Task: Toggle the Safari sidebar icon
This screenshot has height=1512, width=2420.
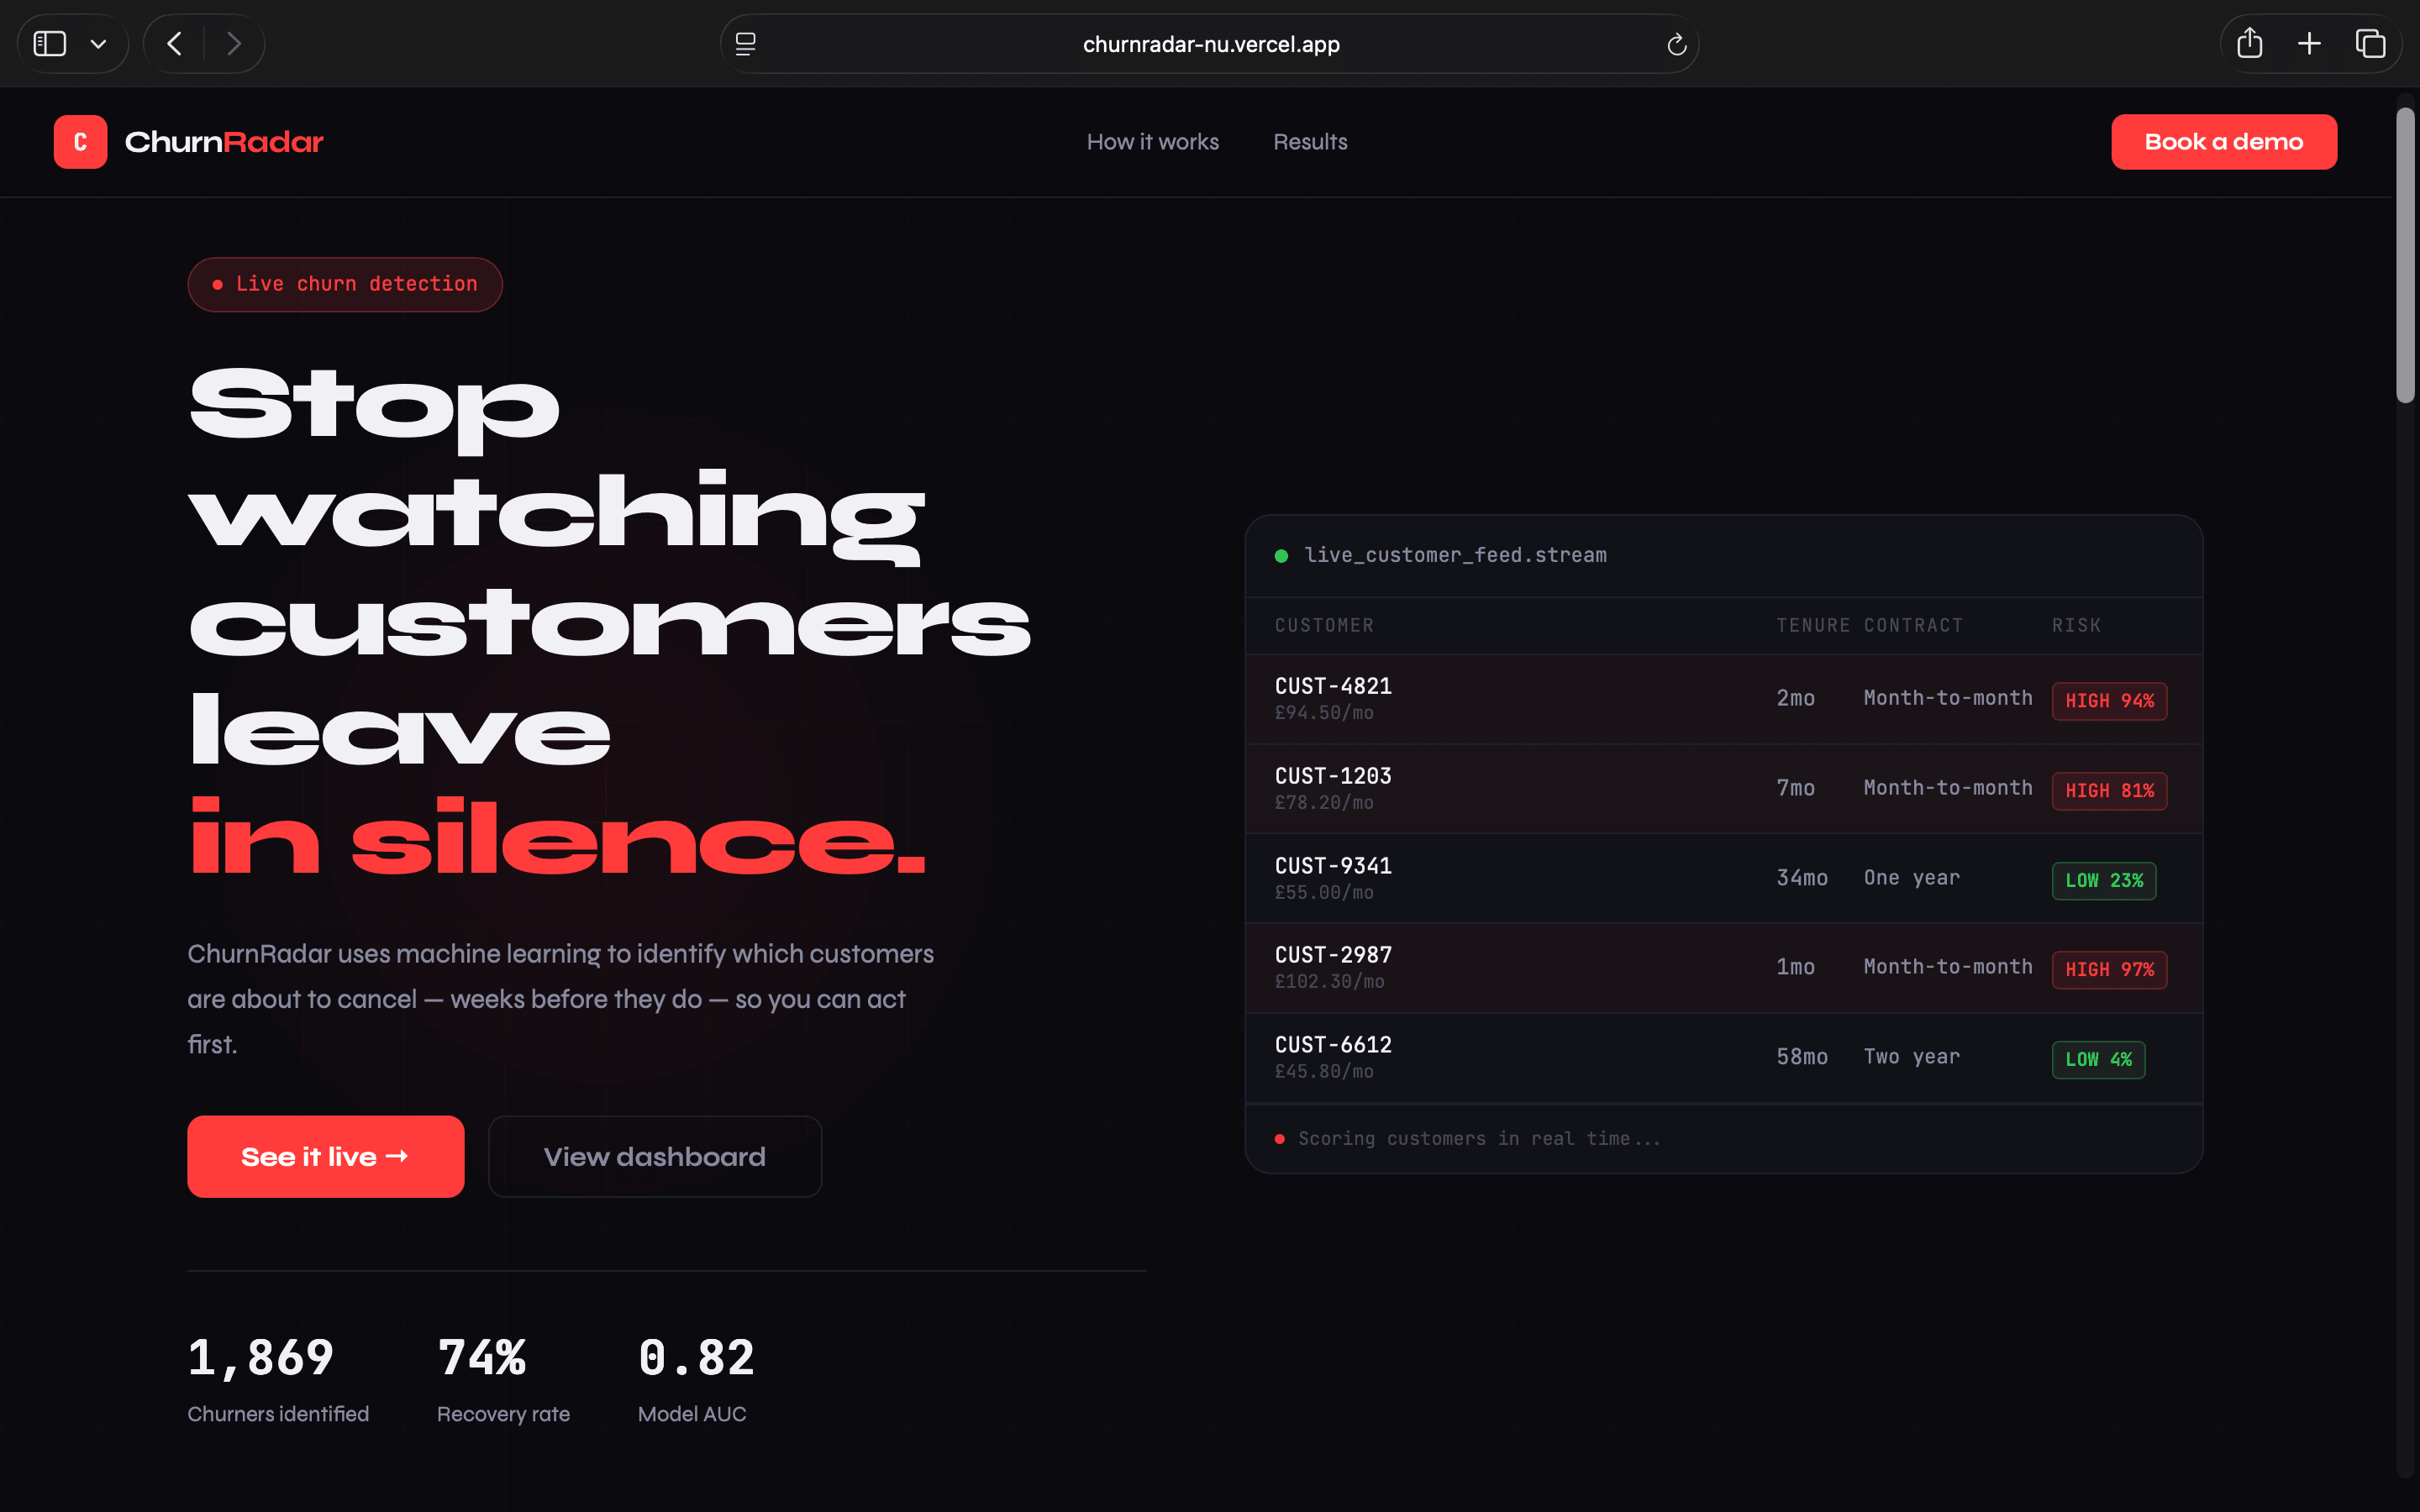Action: tap(50, 44)
